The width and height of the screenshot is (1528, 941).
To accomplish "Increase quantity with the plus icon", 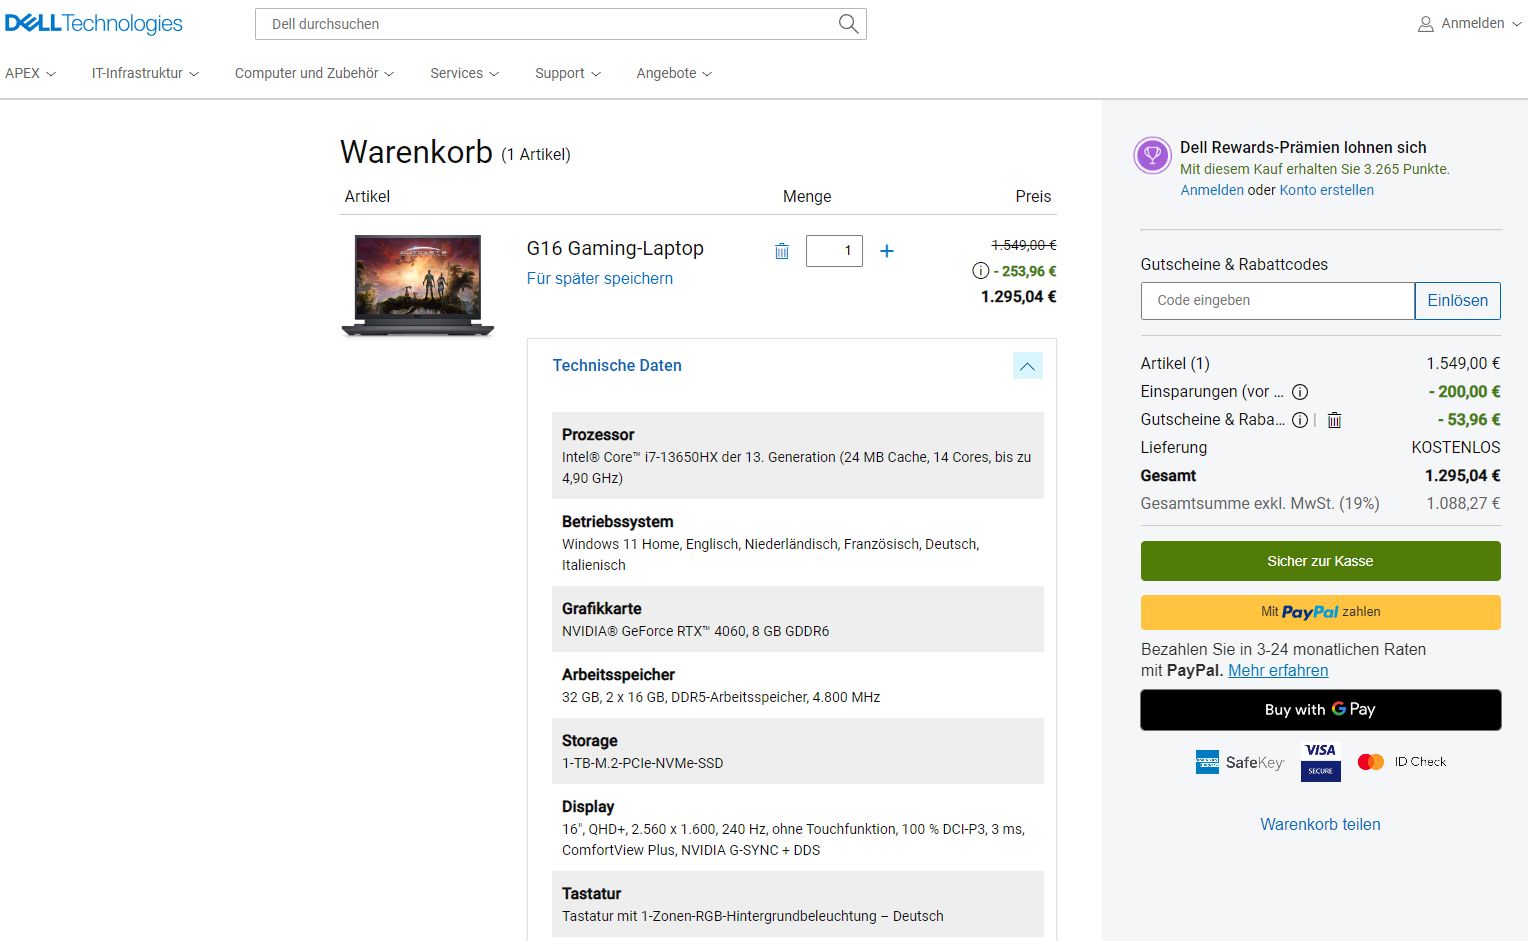I will [x=886, y=251].
